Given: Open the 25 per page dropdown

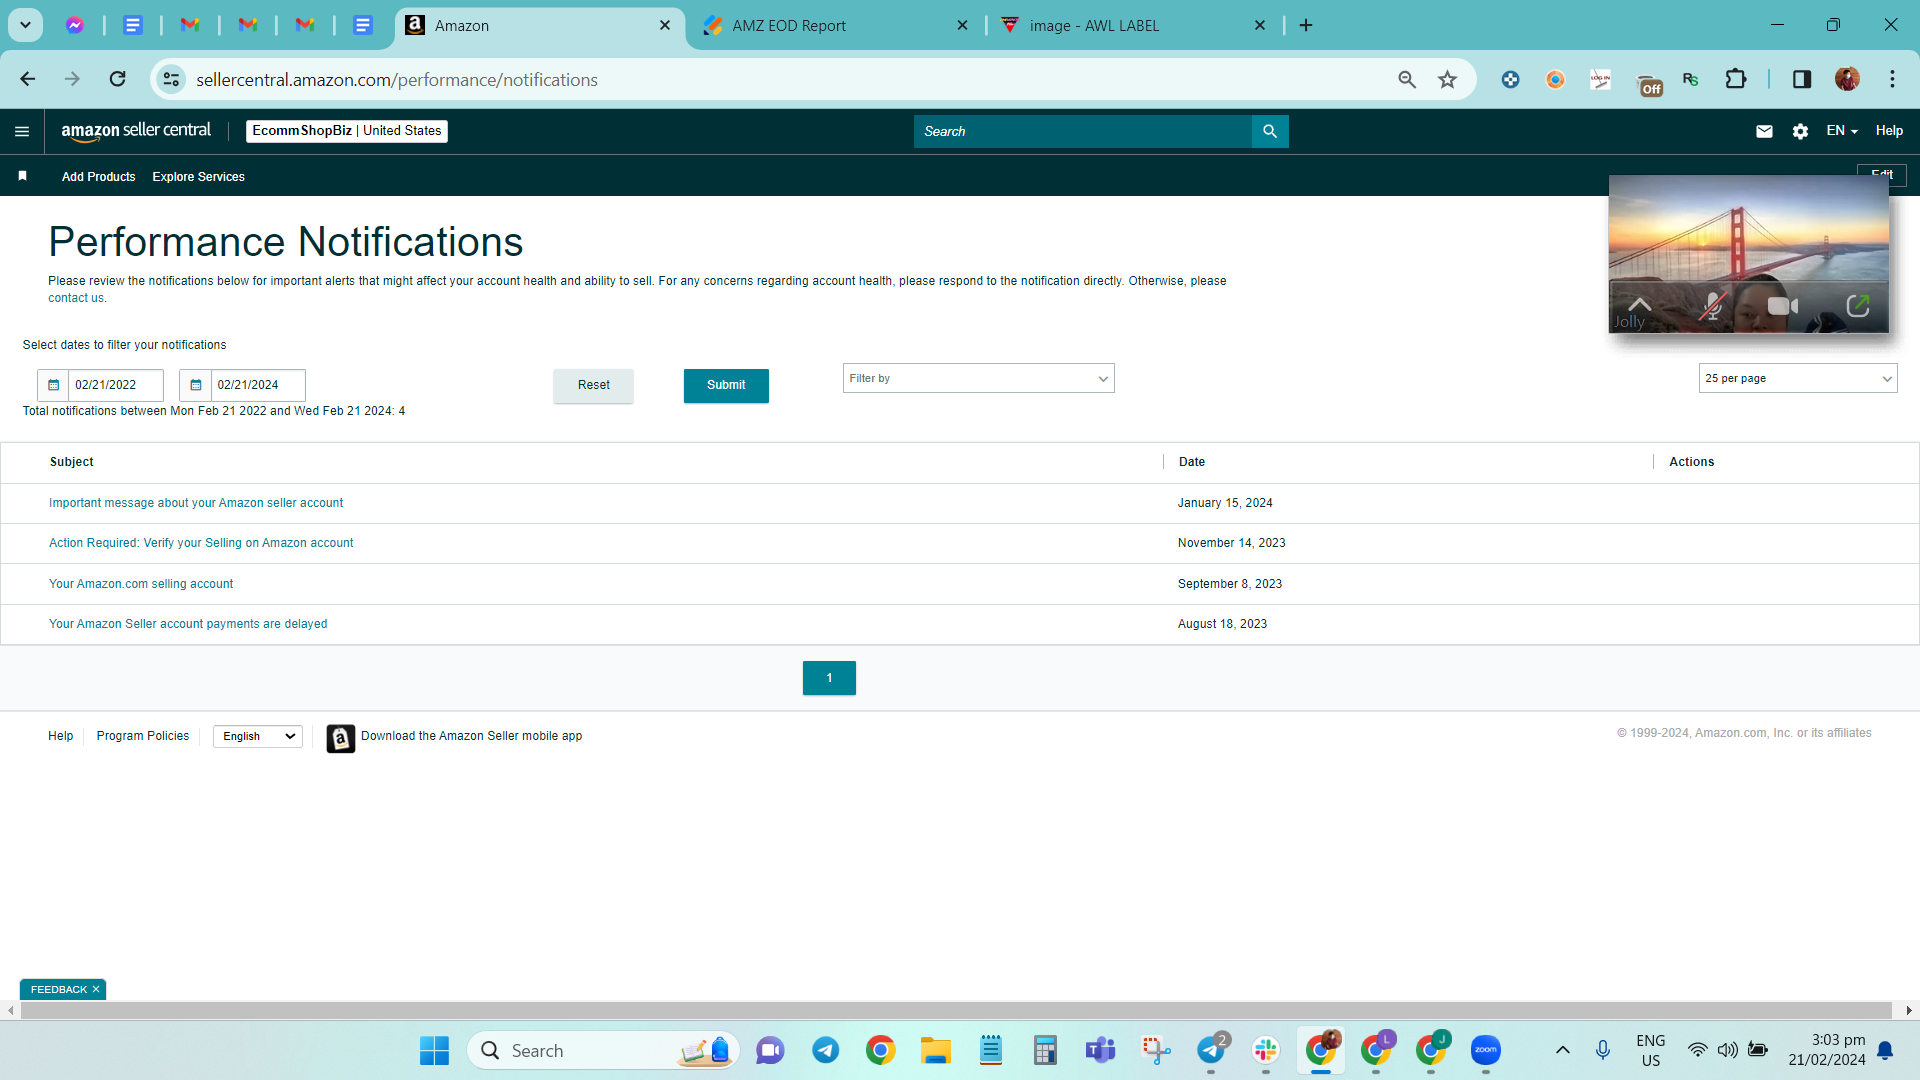Looking at the screenshot, I should (1798, 378).
